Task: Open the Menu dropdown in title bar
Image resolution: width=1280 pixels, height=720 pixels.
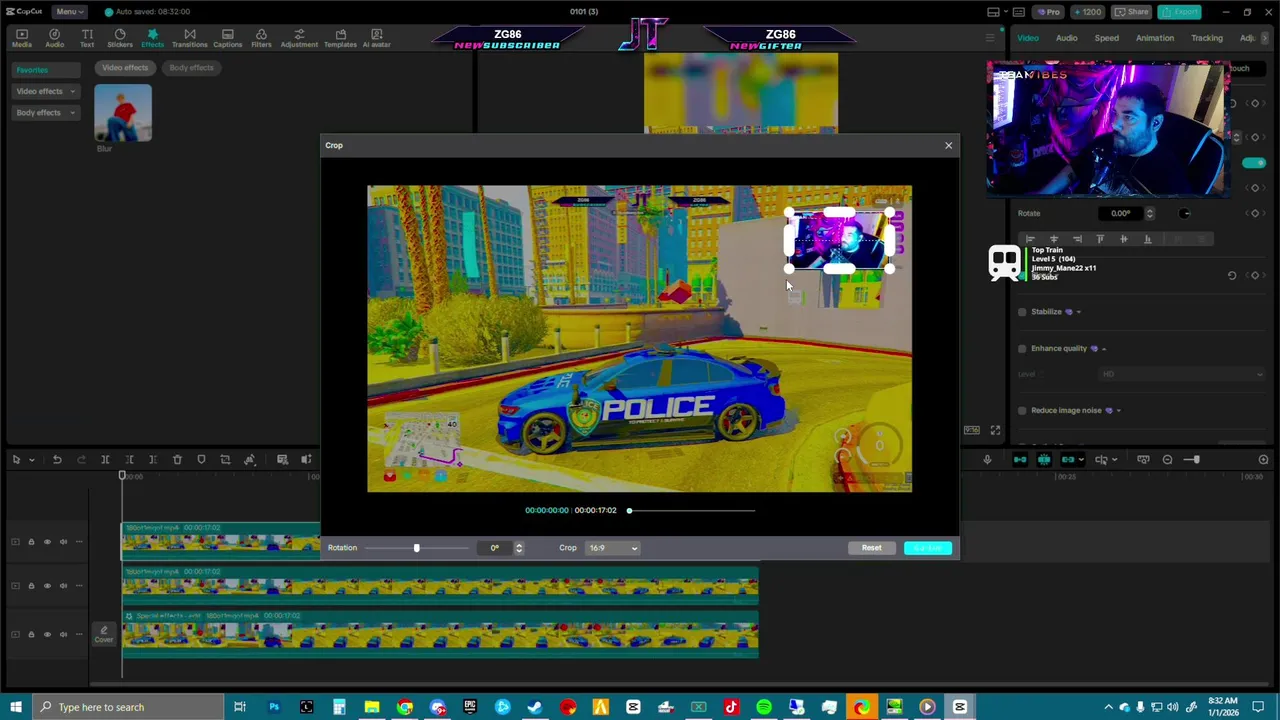Action: (68, 11)
